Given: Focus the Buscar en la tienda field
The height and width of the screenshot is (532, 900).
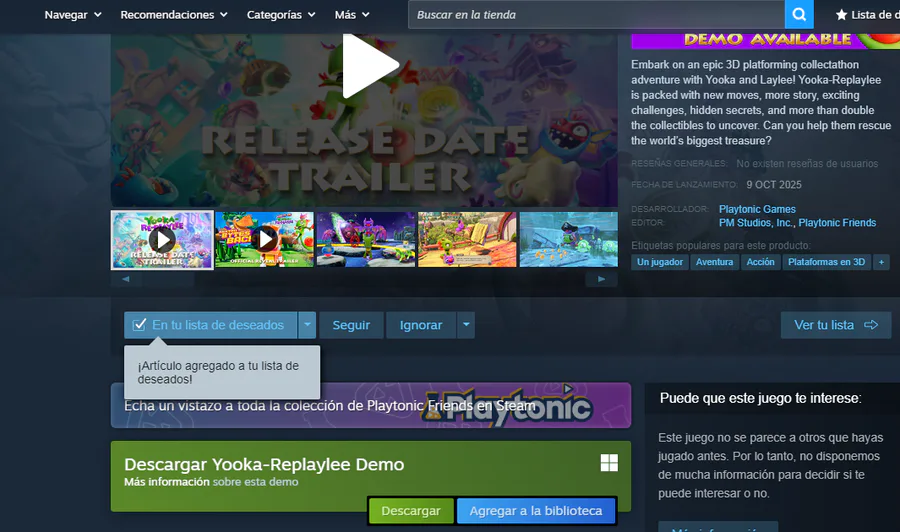Looking at the screenshot, I should point(596,14).
